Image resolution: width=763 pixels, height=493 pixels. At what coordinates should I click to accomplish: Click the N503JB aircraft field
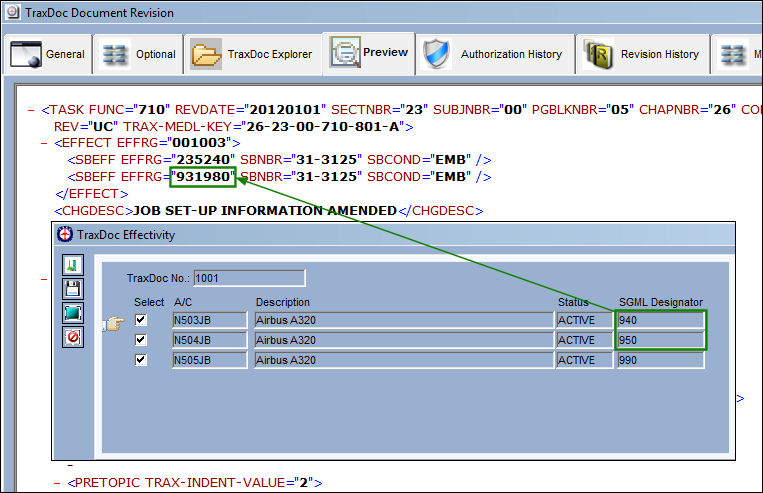coord(210,320)
